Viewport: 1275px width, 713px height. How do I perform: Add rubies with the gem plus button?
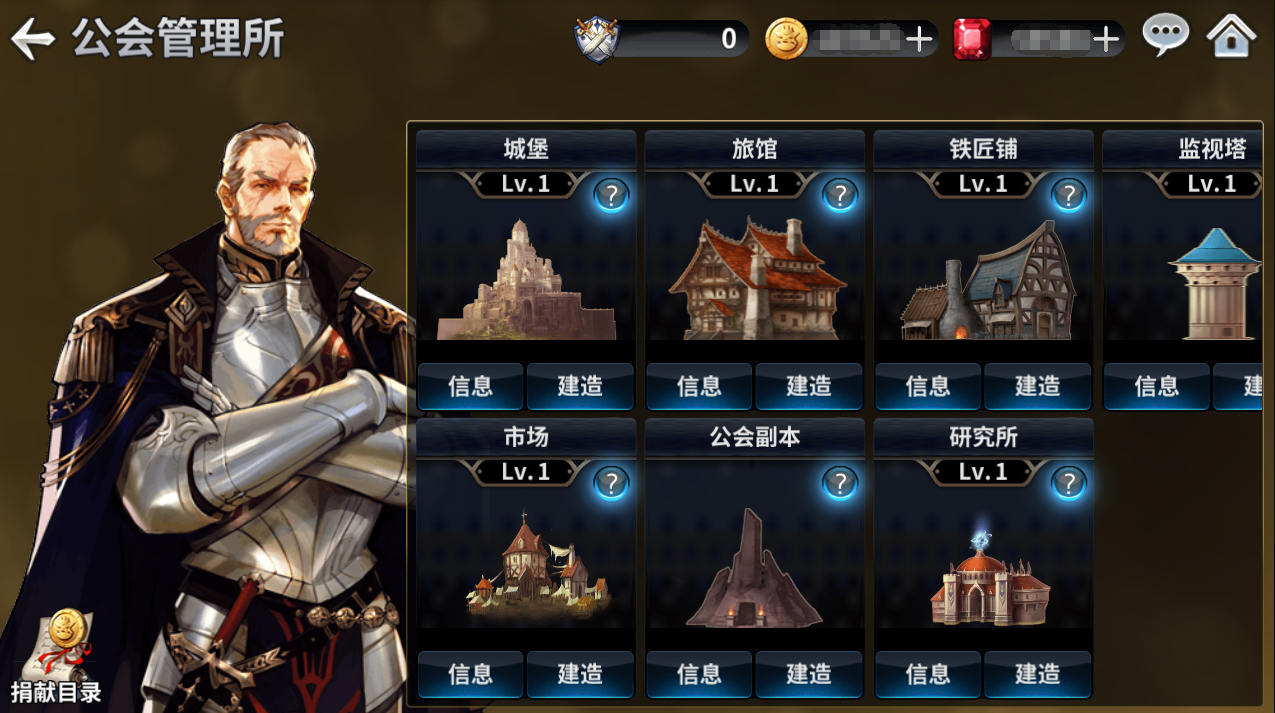(x=1105, y=39)
